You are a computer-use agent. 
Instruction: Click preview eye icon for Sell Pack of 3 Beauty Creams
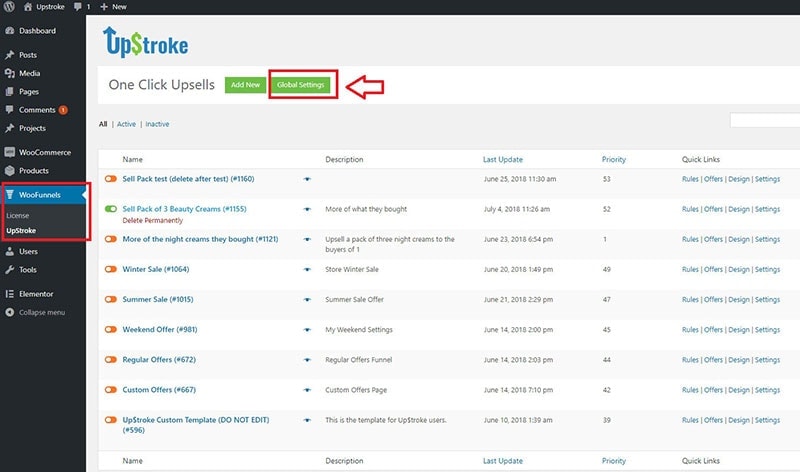point(307,209)
